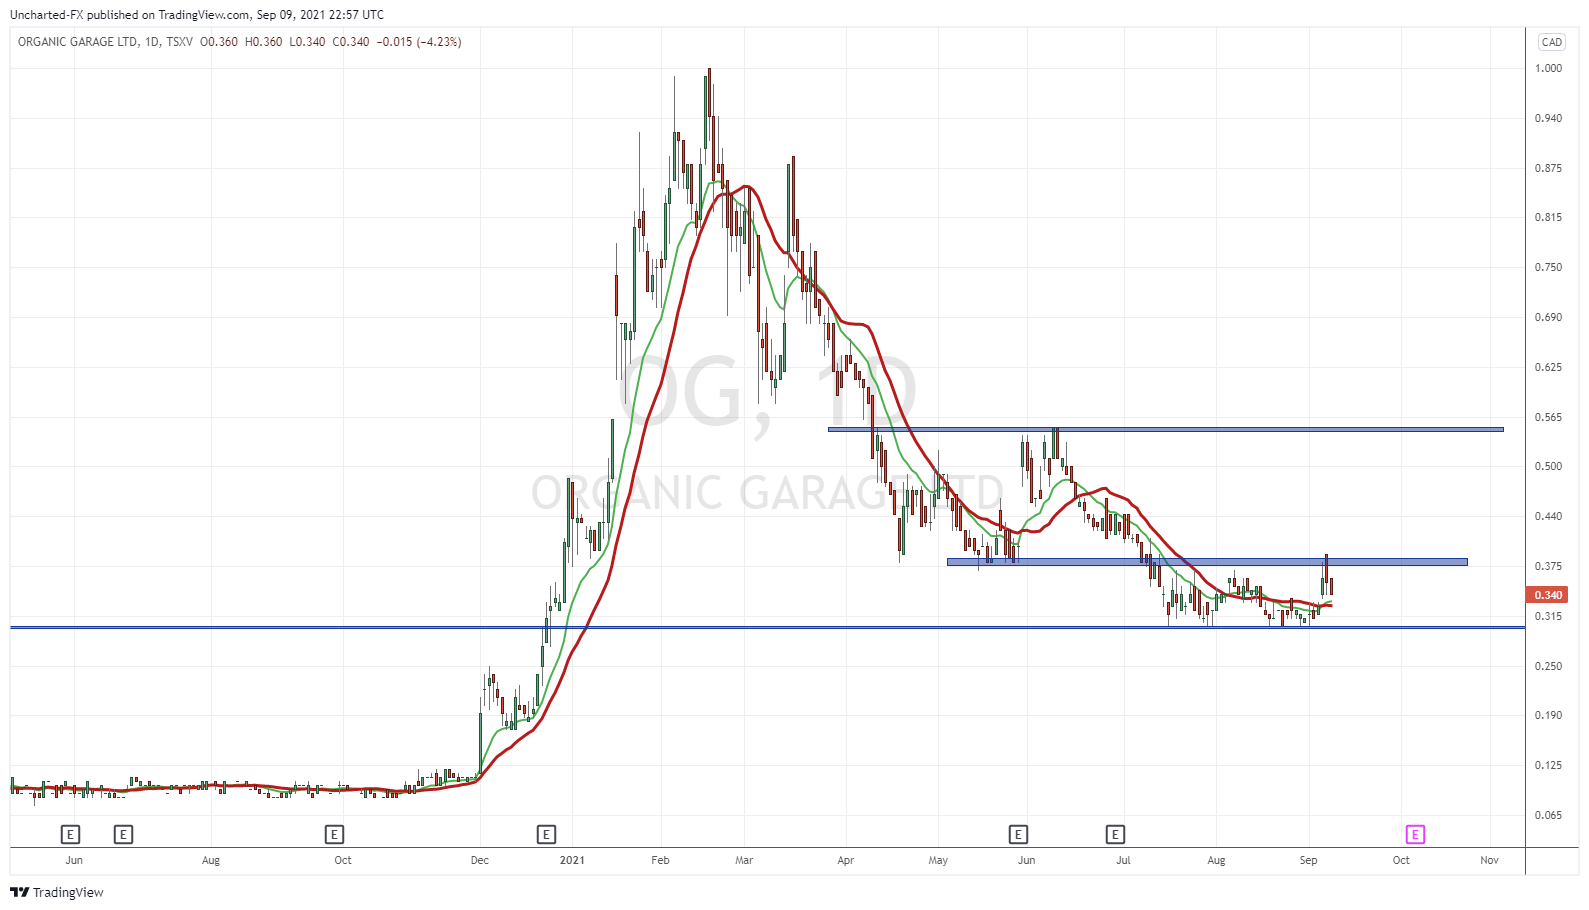Click the close value C0.340
The width and height of the screenshot is (1589, 910).
point(351,42)
